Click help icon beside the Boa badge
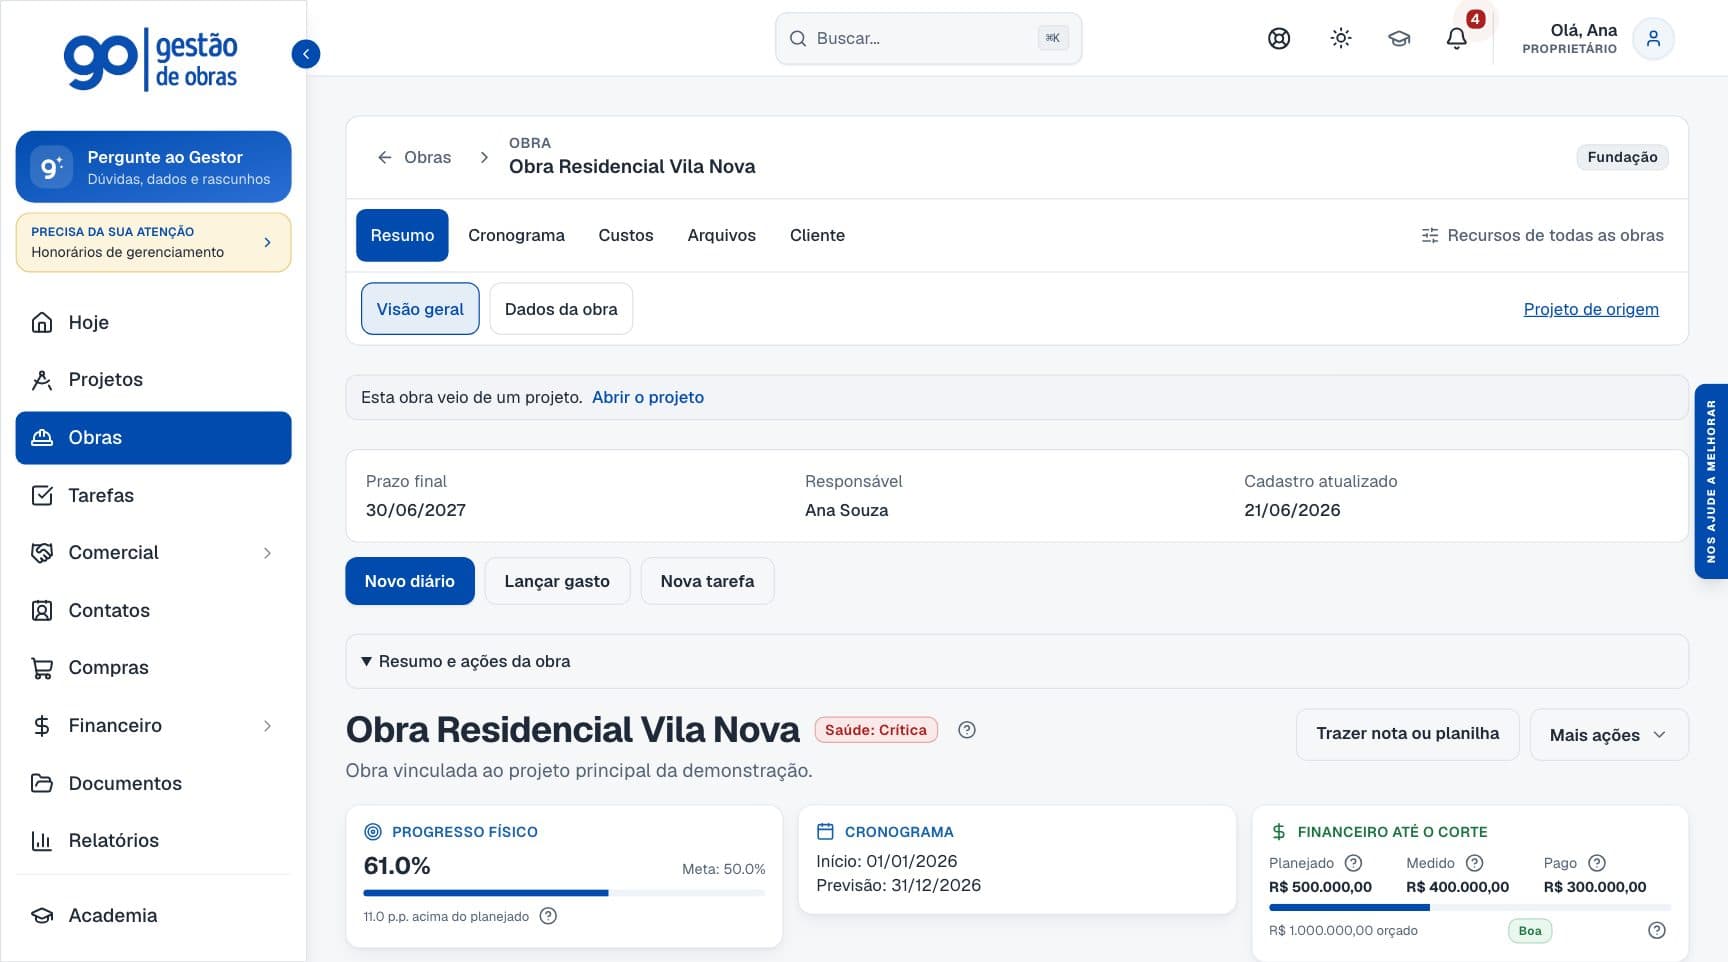This screenshot has height=962, width=1728. pos(1657,931)
